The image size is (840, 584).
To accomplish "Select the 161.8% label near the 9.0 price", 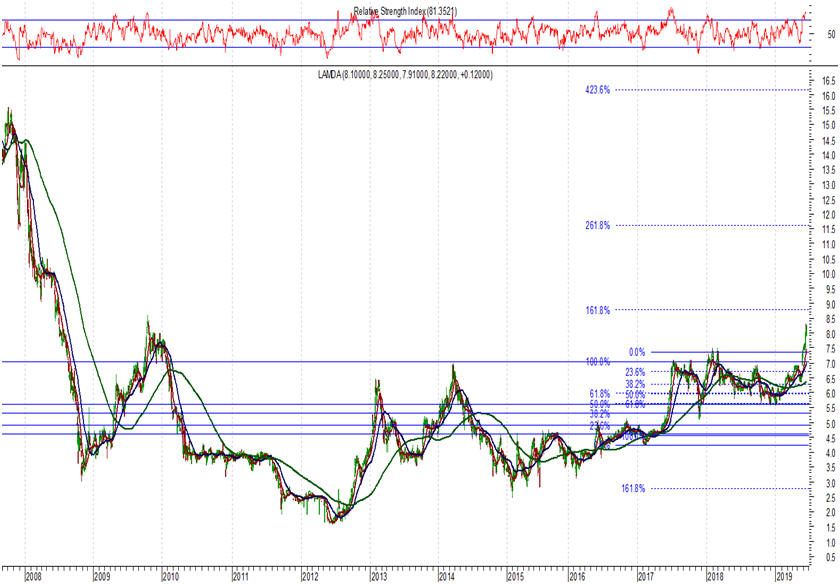I will [x=597, y=310].
